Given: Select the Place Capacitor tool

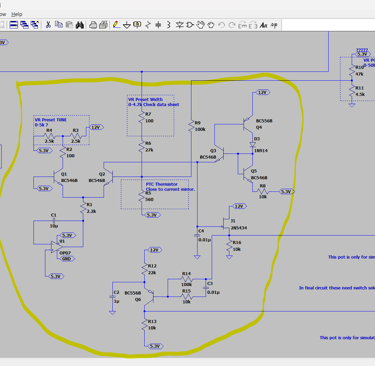Looking at the screenshot, I should click(158, 25).
